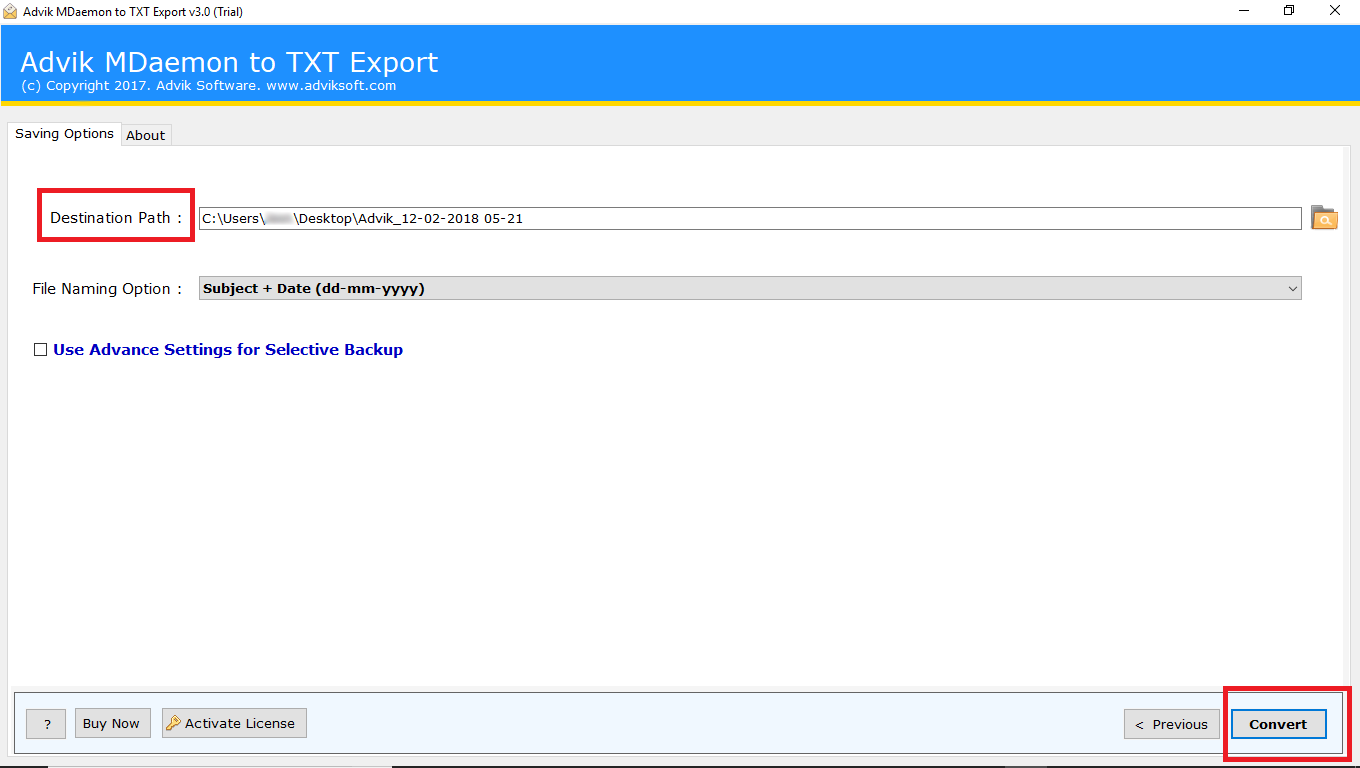Close the Advik MDaemon export window
1360x768 pixels.
(x=1335, y=11)
